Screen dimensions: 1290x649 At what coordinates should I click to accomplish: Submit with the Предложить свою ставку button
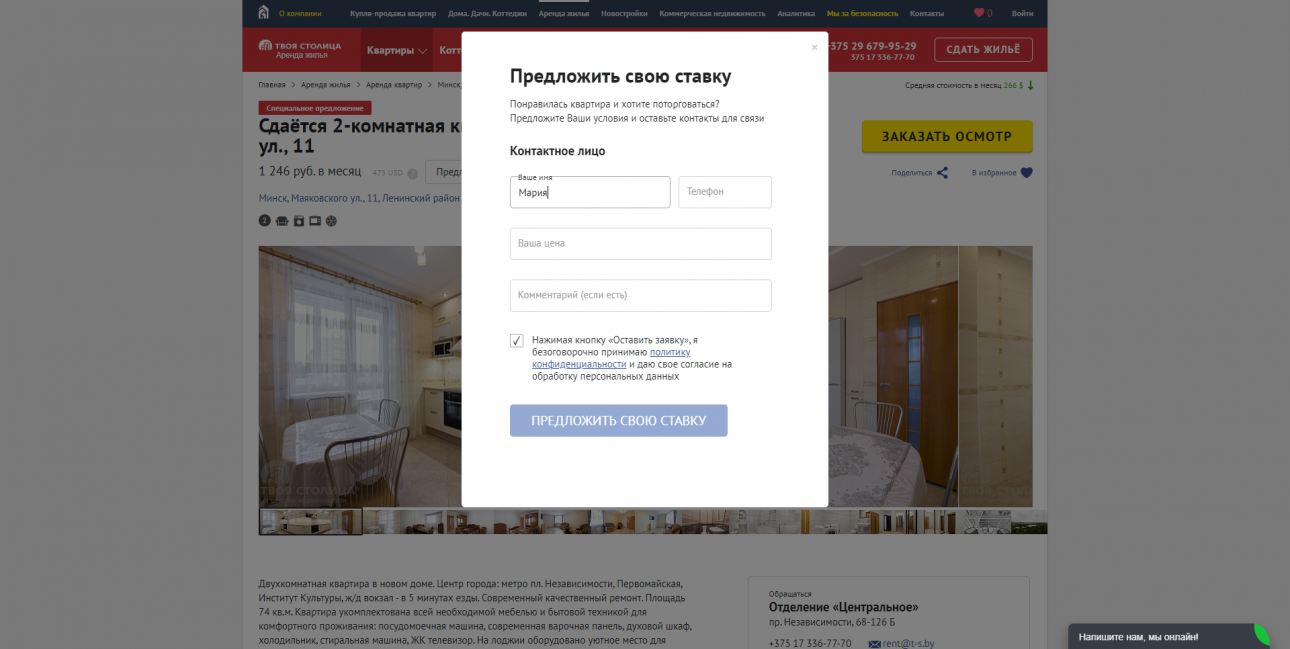[x=618, y=420]
